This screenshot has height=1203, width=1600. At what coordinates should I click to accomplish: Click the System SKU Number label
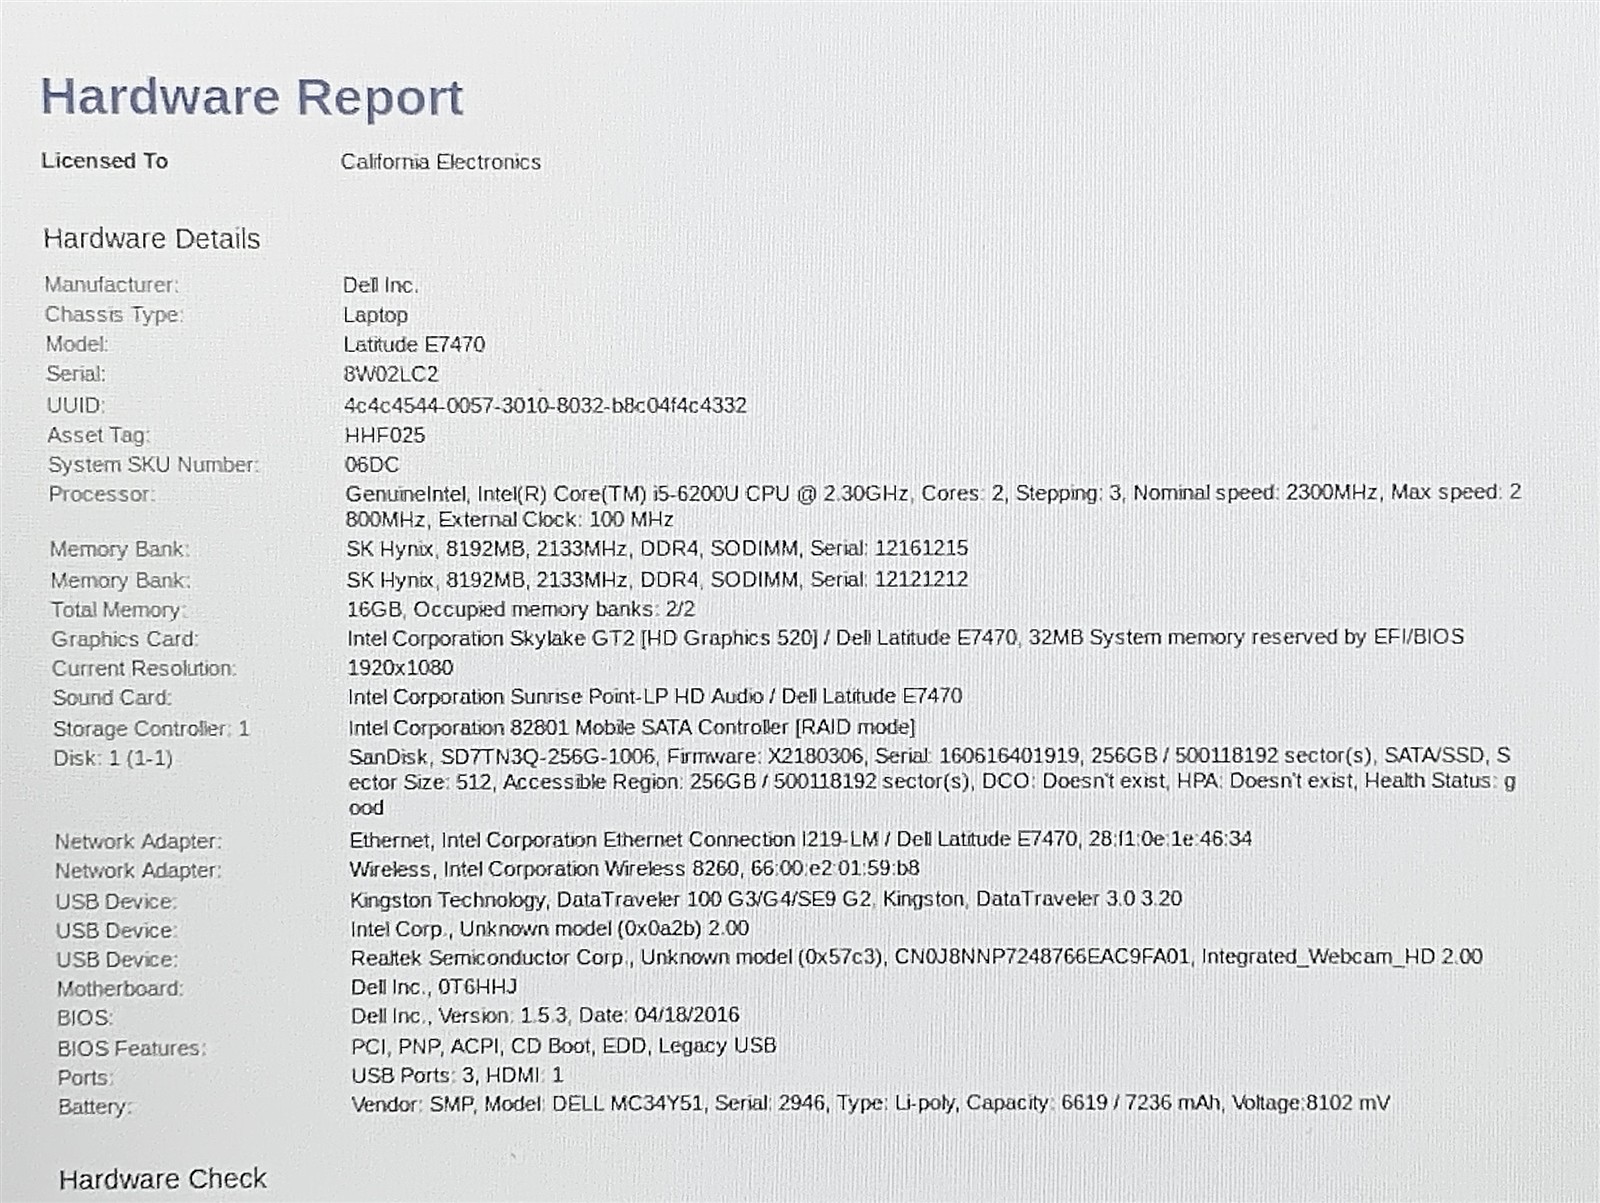pyautogui.click(x=153, y=465)
